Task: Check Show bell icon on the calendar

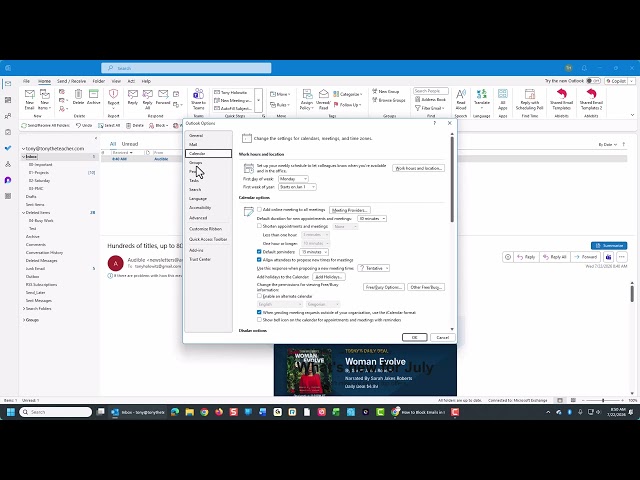Action: coord(259,320)
